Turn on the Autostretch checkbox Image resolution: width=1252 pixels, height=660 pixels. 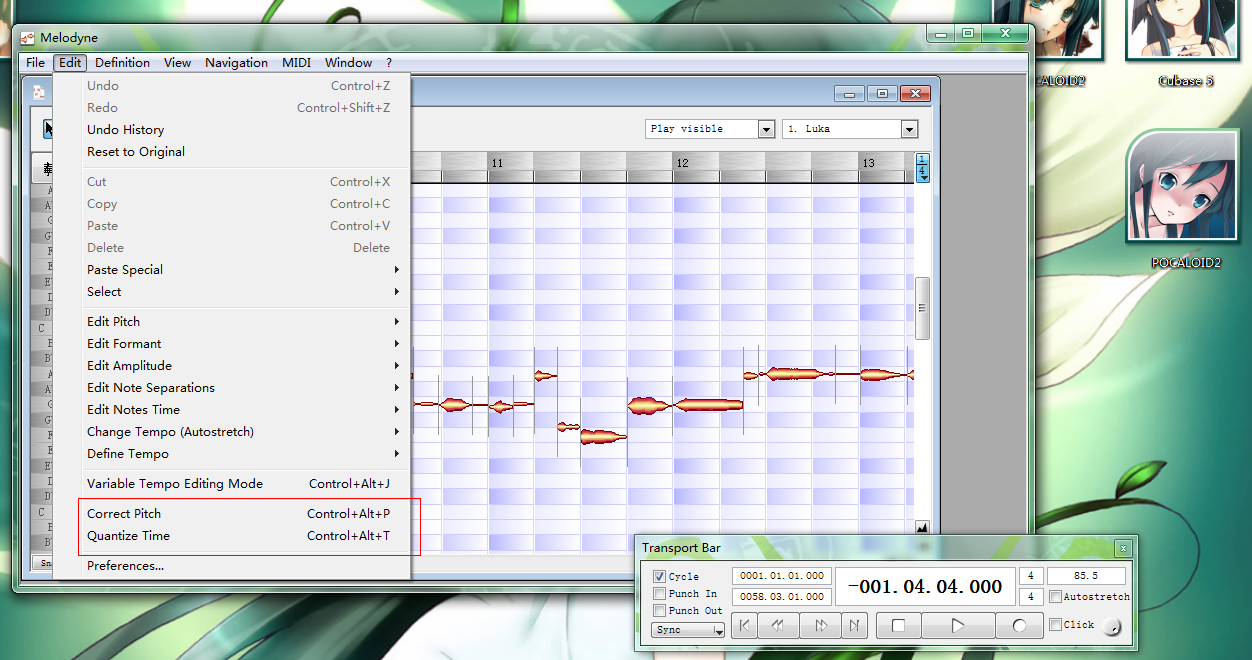[x=1055, y=597]
